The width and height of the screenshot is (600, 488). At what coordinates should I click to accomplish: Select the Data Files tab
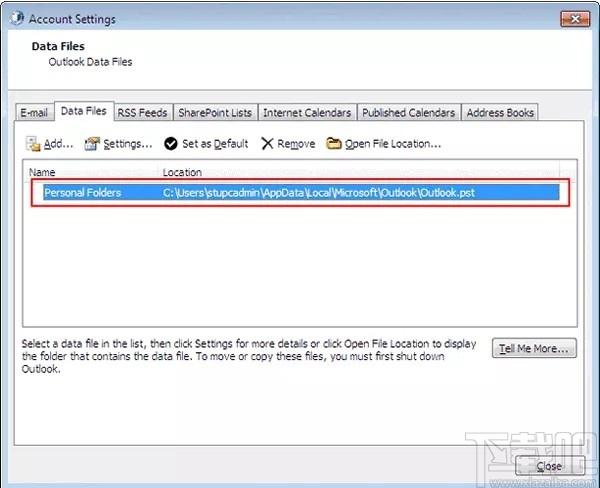click(83, 112)
